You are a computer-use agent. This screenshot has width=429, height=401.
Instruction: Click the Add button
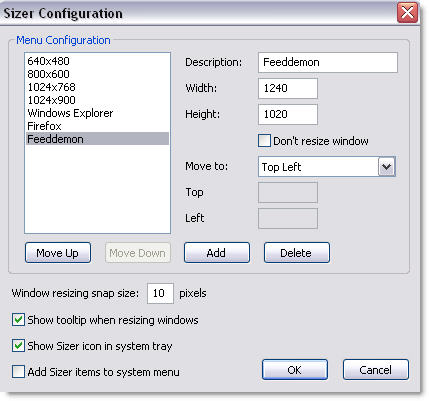pos(217,253)
